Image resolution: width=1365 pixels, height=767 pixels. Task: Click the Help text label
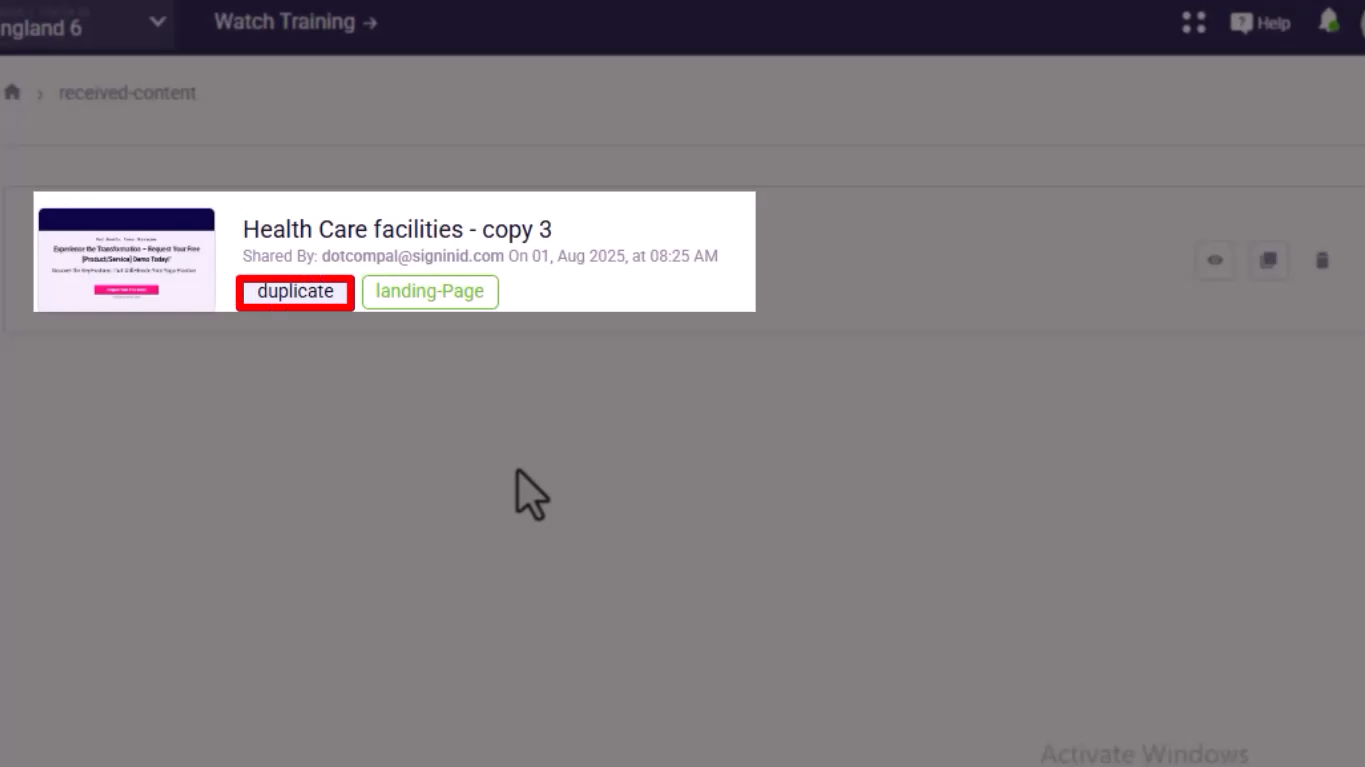[1274, 23]
